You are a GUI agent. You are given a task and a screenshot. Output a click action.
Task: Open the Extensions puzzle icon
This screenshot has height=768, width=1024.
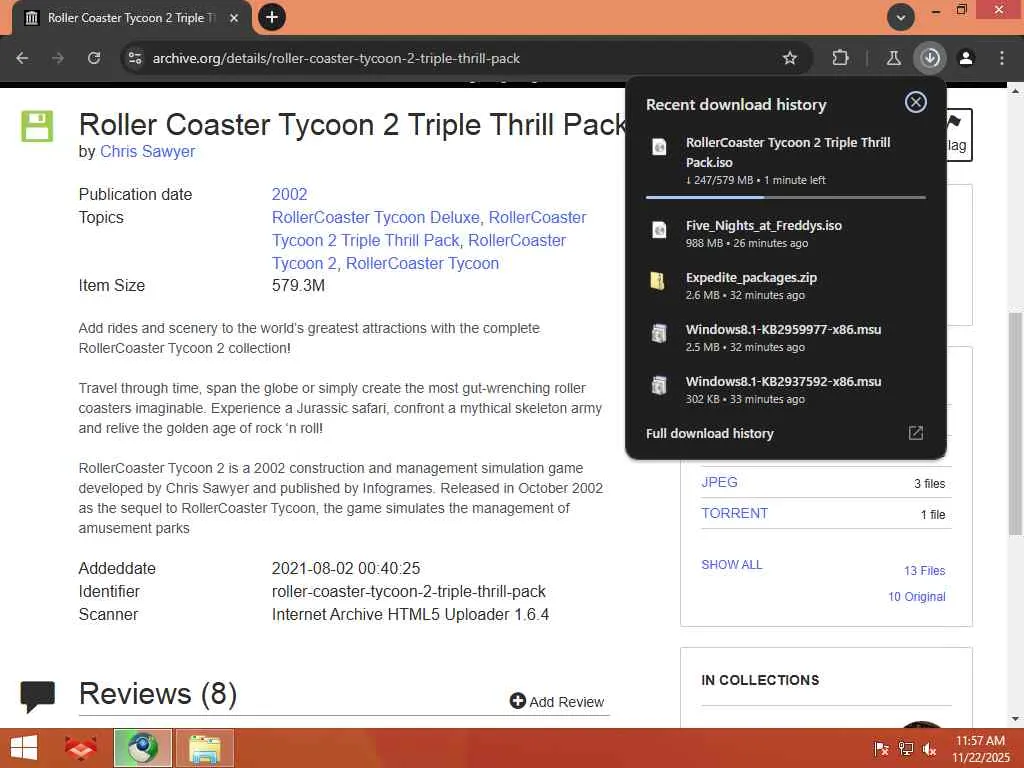click(x=840, y=58)
